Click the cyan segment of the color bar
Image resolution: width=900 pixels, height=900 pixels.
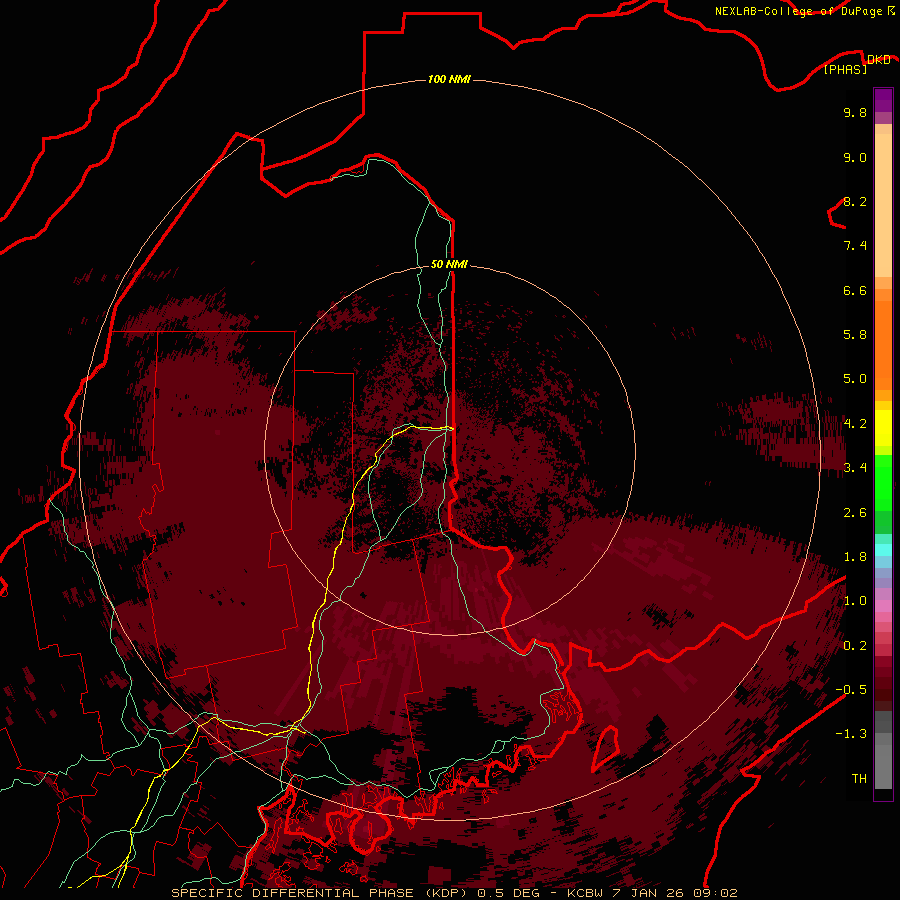(x=883, y=550)
